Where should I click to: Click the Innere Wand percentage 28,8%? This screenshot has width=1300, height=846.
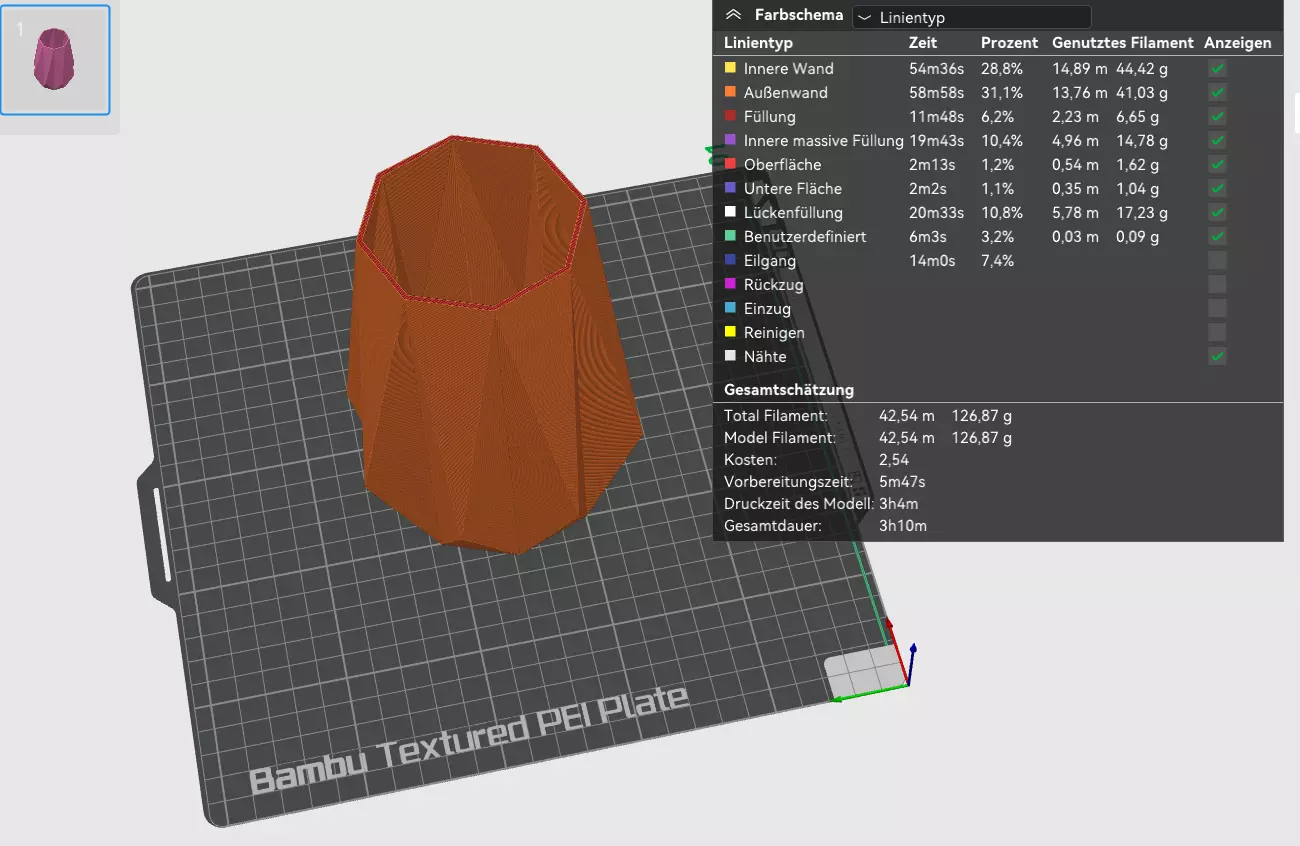[x=1002, y=69]
